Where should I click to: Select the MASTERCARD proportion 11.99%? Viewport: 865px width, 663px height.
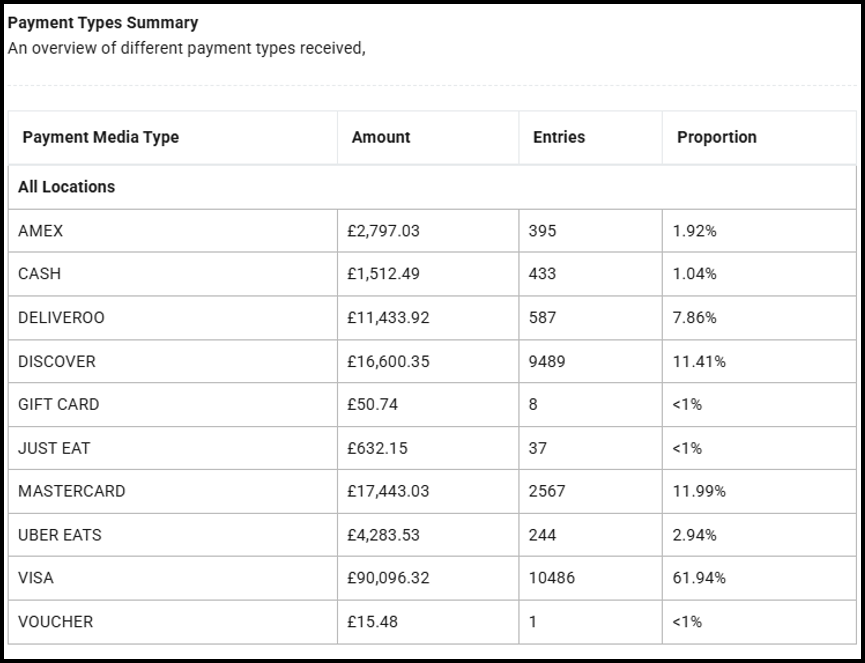[699, 492]
